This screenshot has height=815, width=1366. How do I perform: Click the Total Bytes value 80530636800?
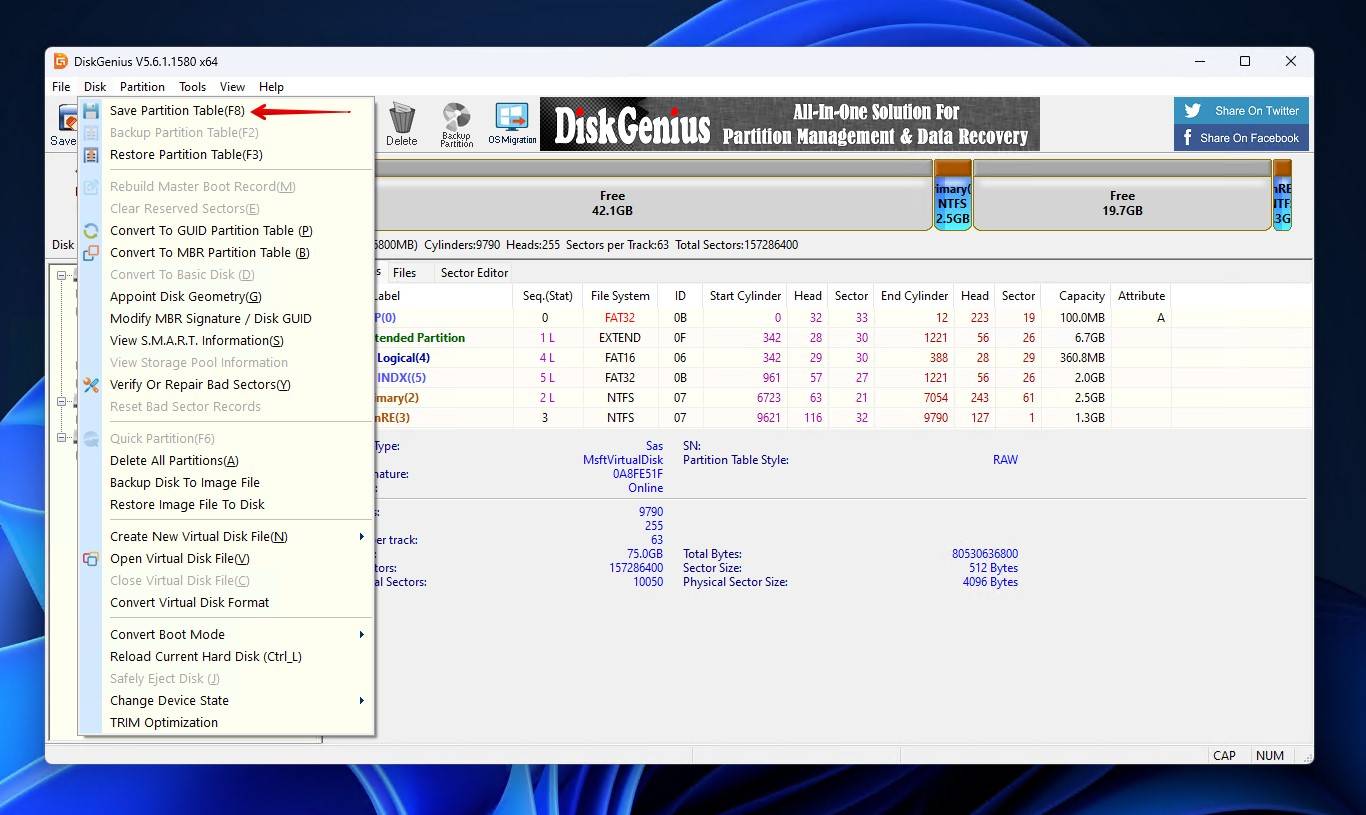pyautogui.click(x=985, y=554)
